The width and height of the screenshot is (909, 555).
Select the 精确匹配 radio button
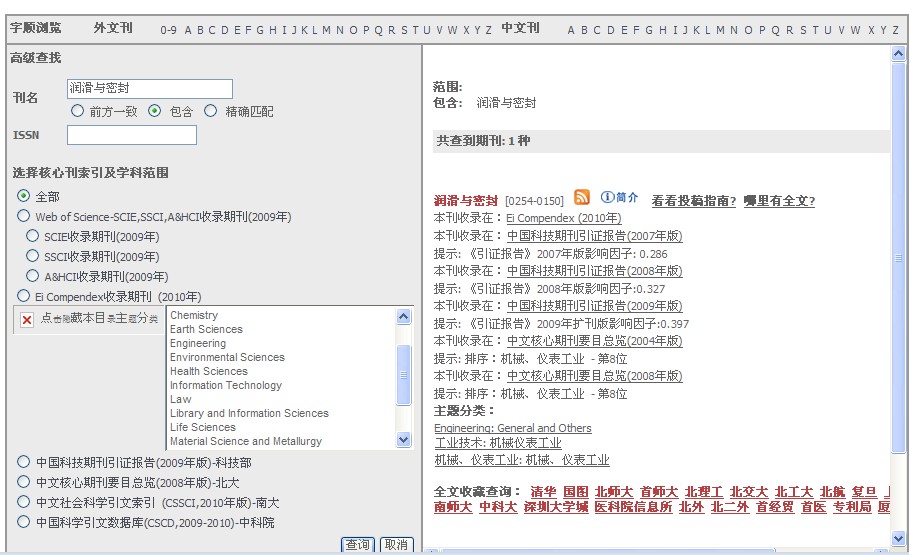coord(210,110)
